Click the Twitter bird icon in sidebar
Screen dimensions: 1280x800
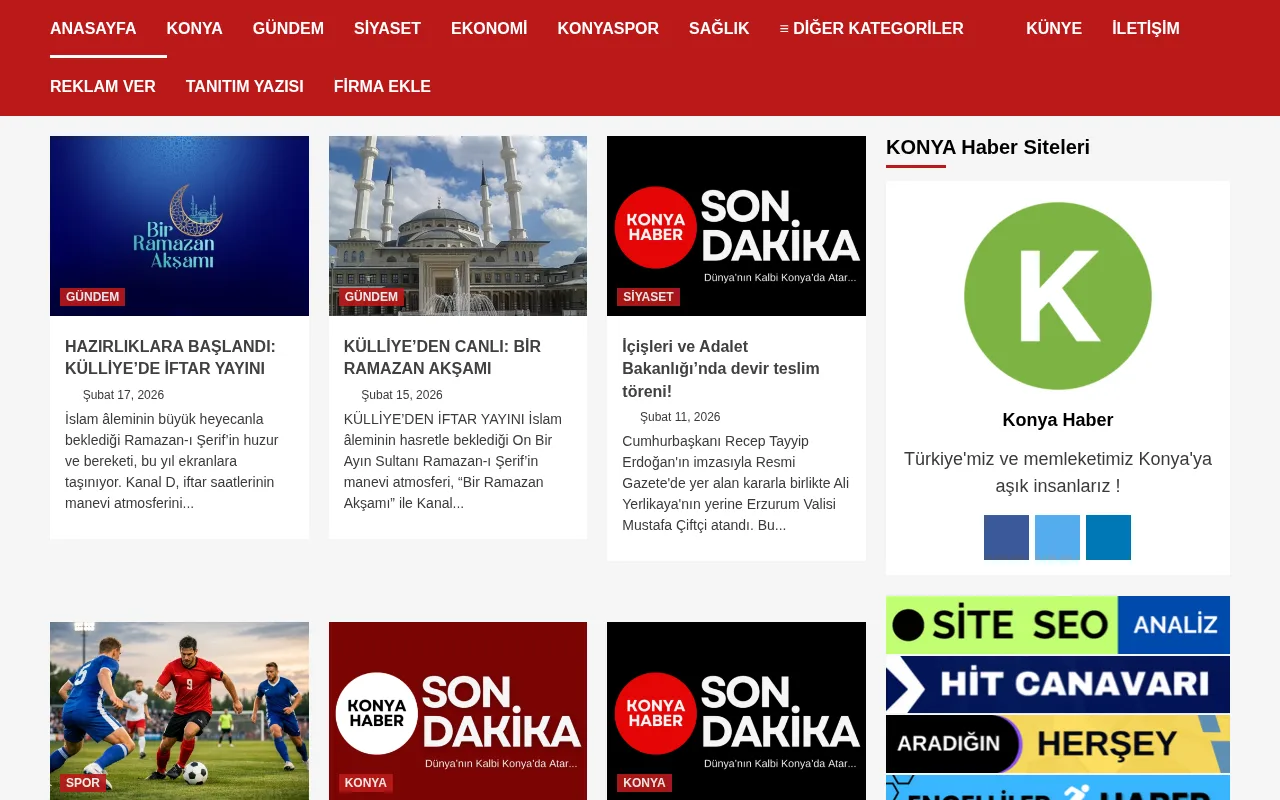[x=1057, y=537]
